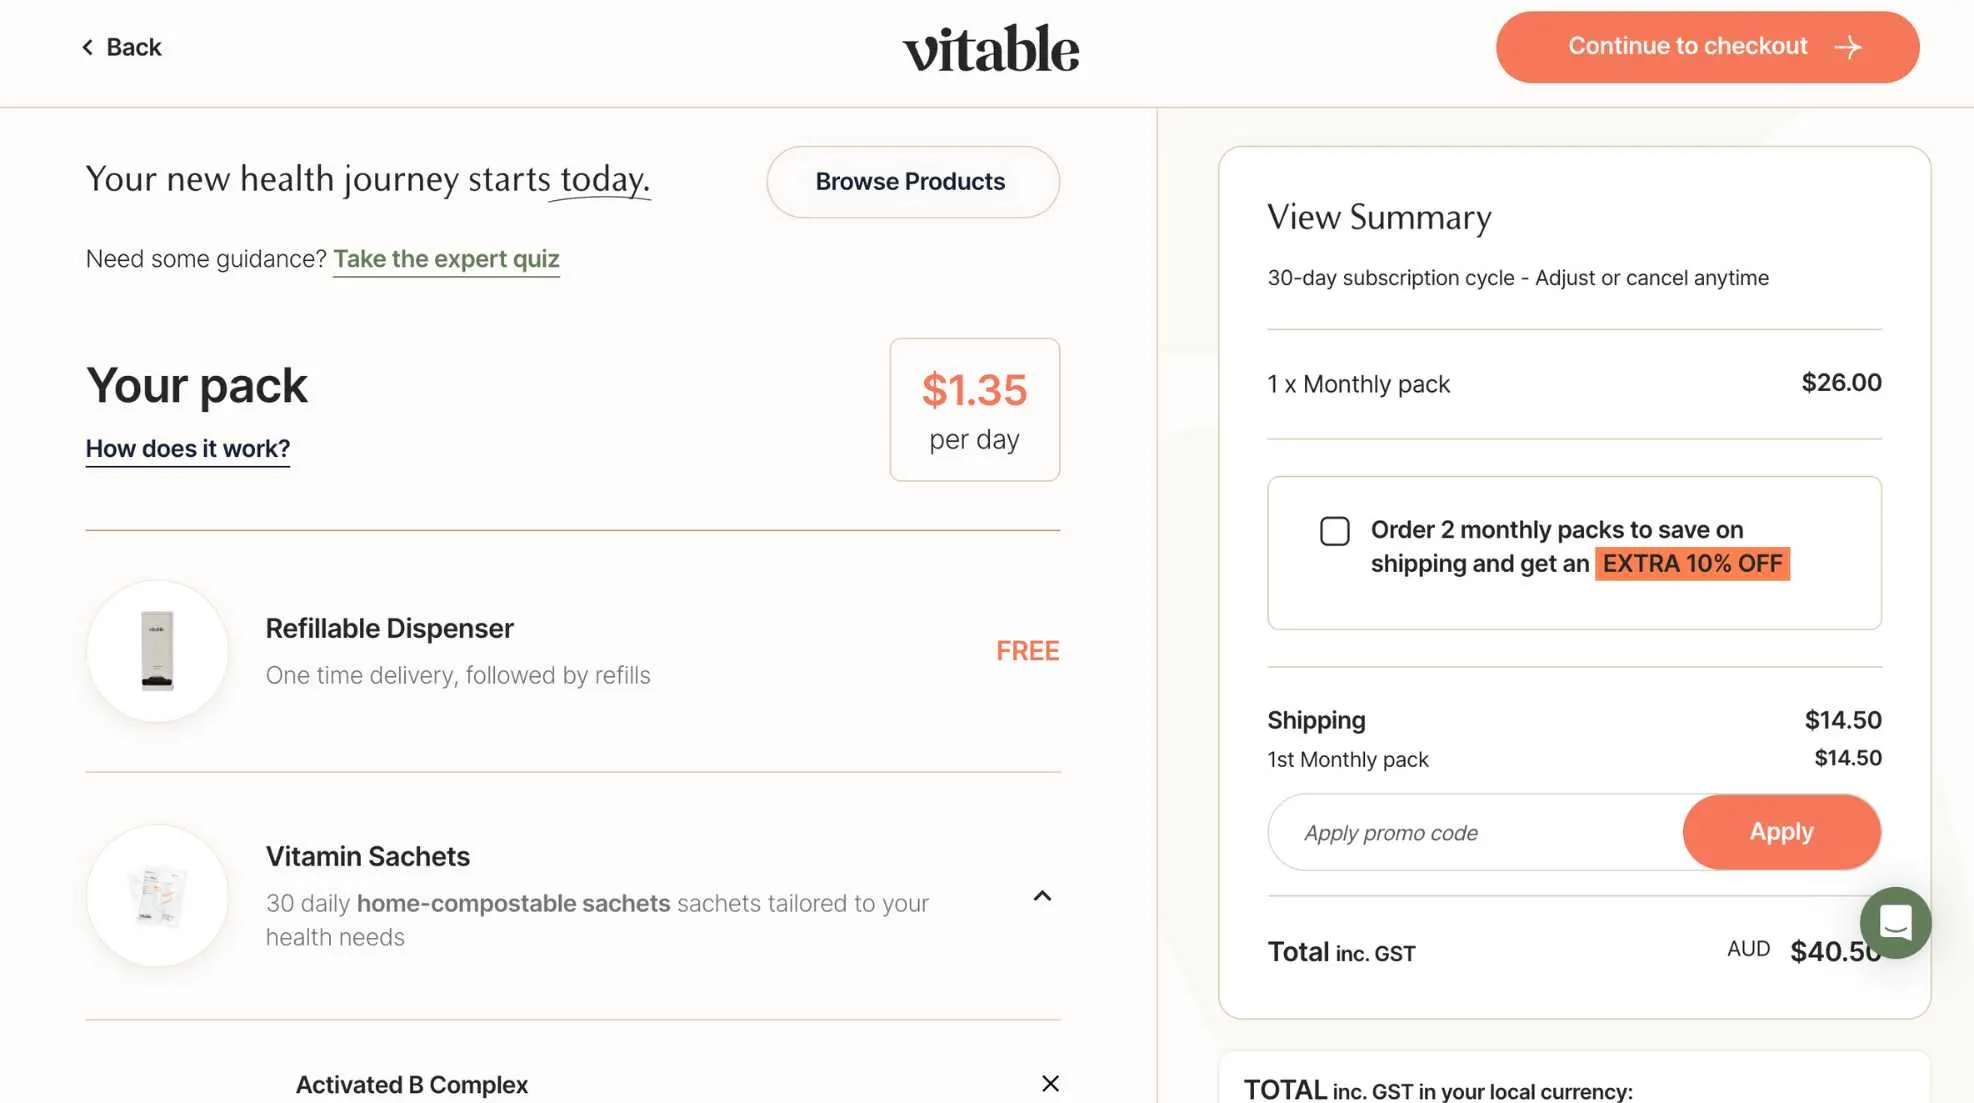Click the Browse Products button
1974x1103 pixels.
pyautogui.click(x=912, y=182)
